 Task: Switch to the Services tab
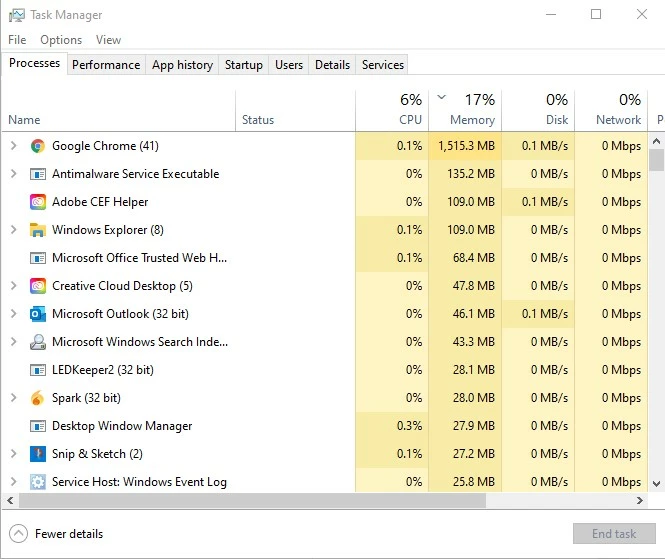click(x=383, y=64)
